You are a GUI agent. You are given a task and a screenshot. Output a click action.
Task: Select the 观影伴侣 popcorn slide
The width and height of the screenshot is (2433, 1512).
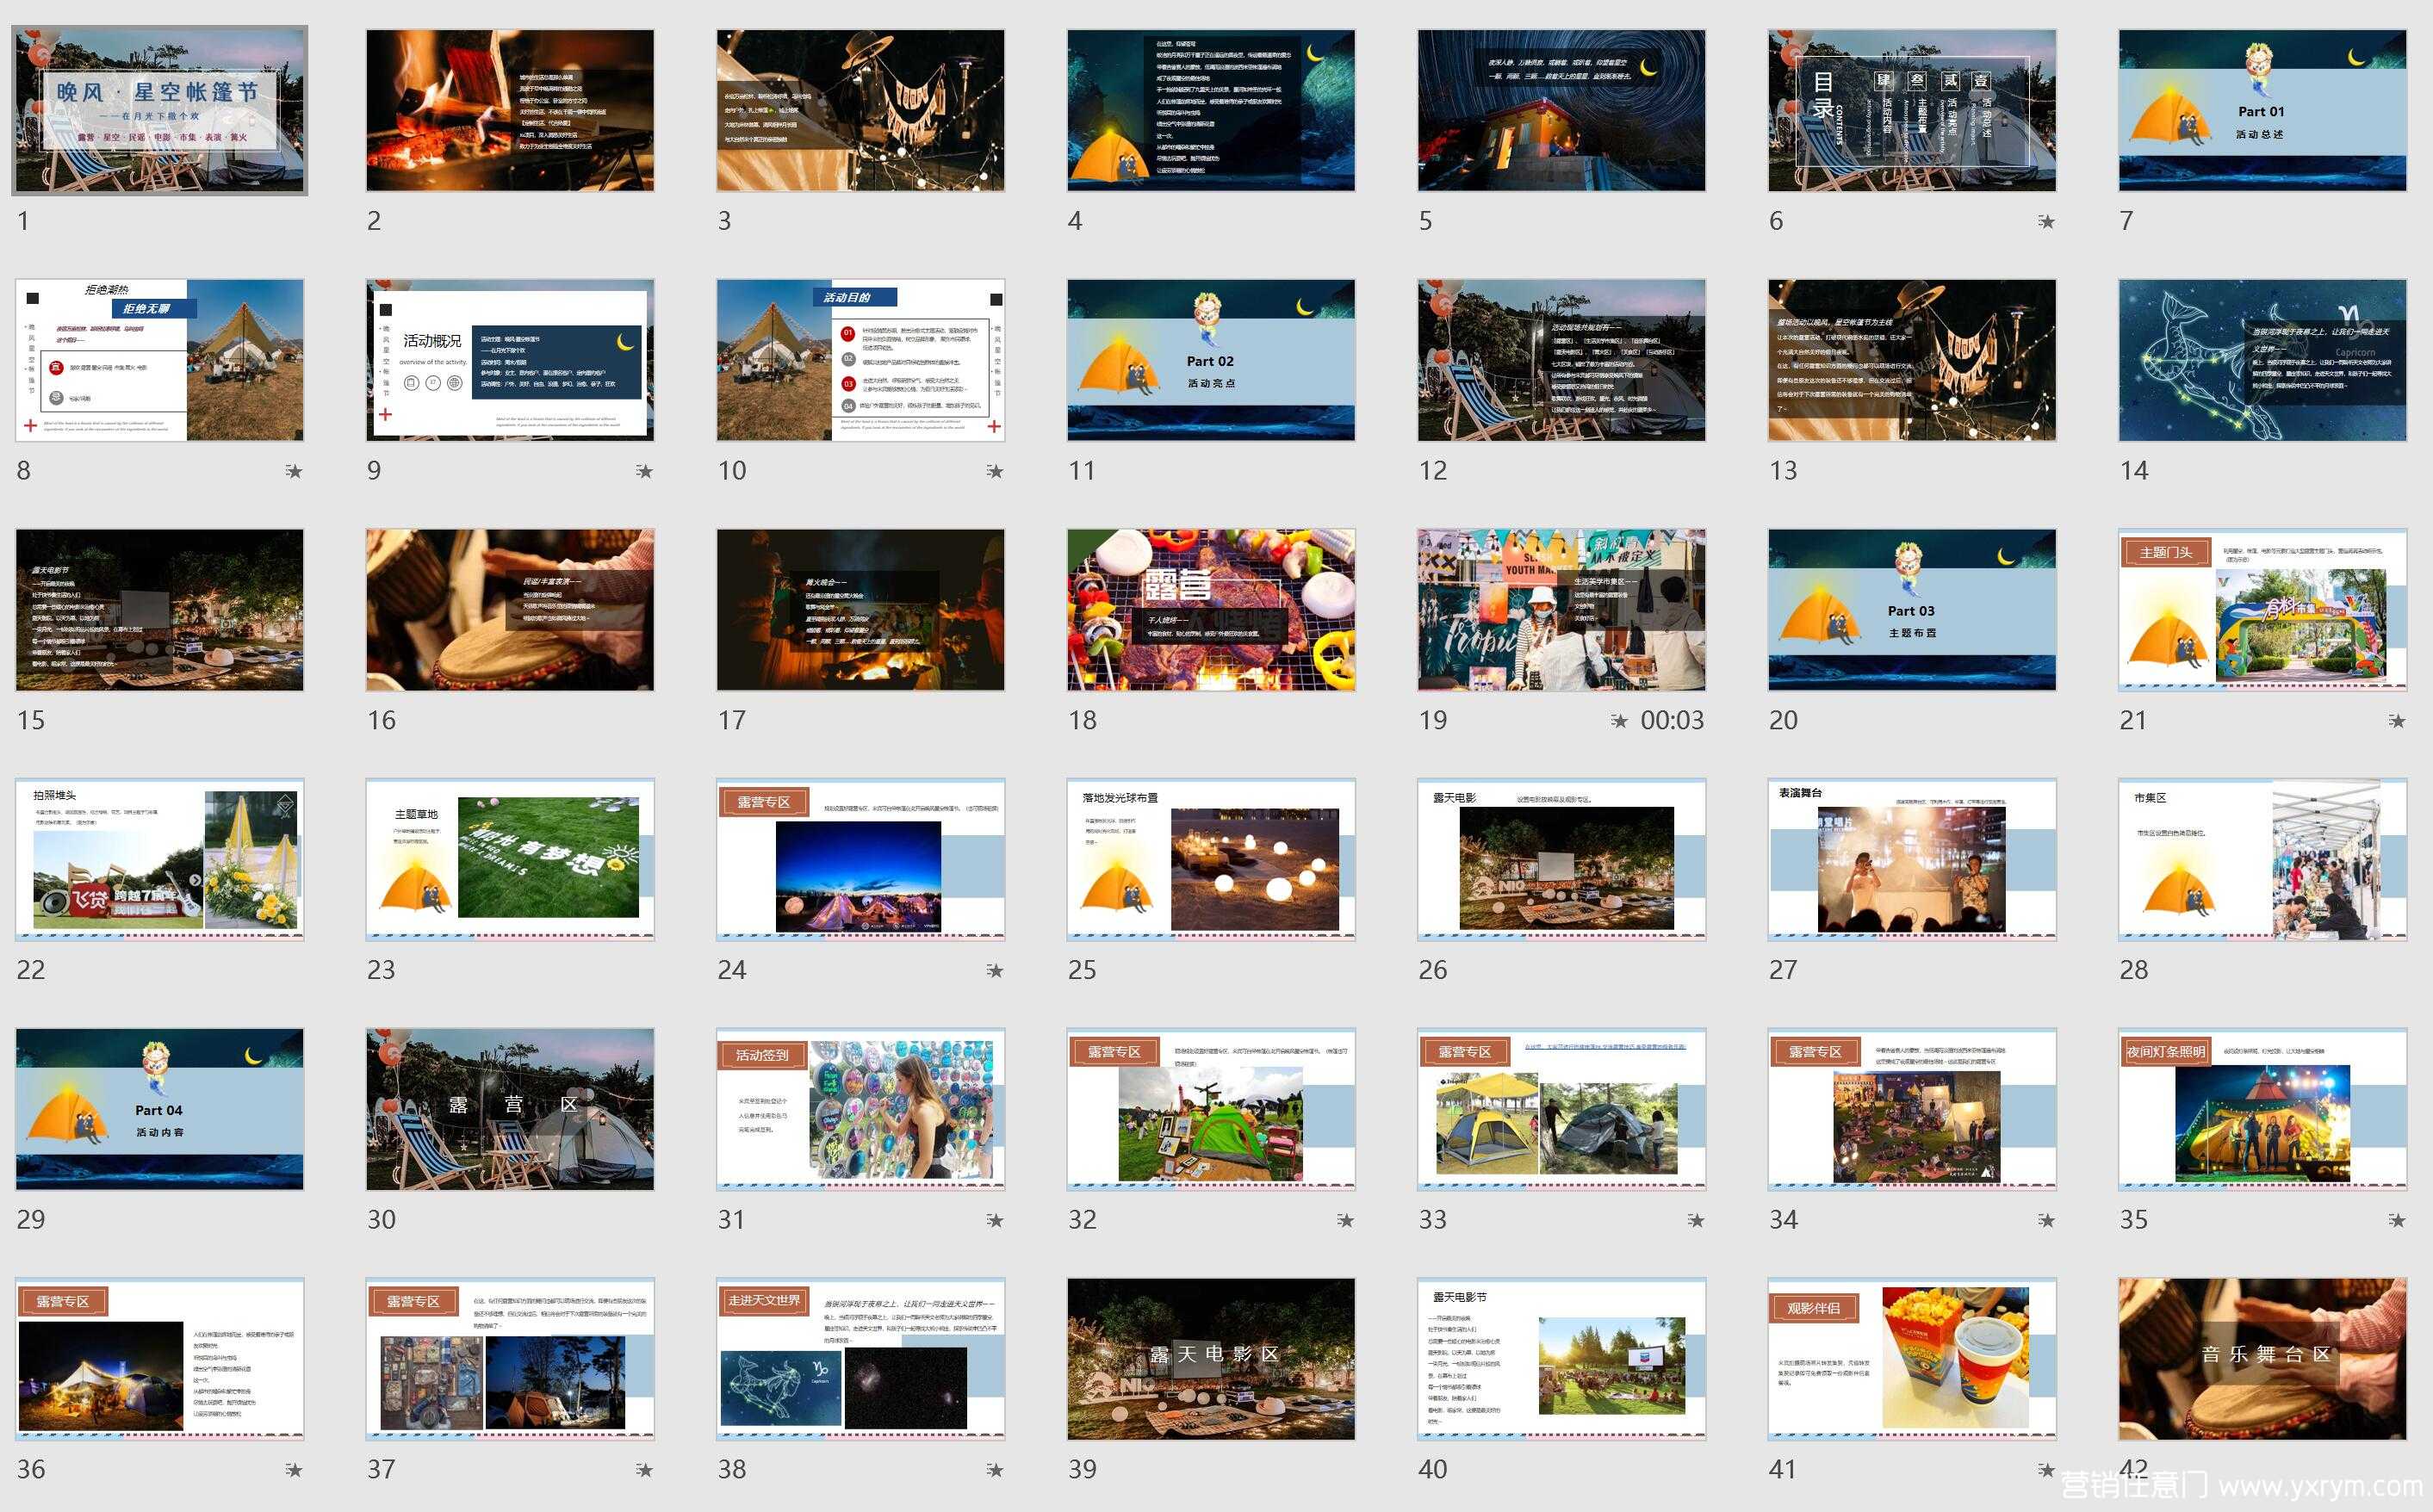point(1911,1359)
